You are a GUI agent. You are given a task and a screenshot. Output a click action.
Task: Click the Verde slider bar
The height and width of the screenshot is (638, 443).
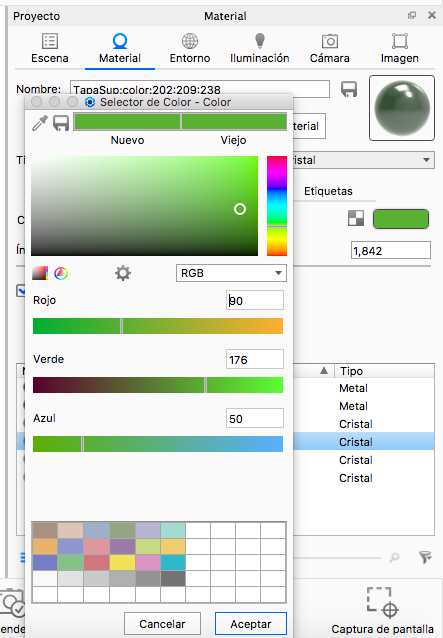158,385
